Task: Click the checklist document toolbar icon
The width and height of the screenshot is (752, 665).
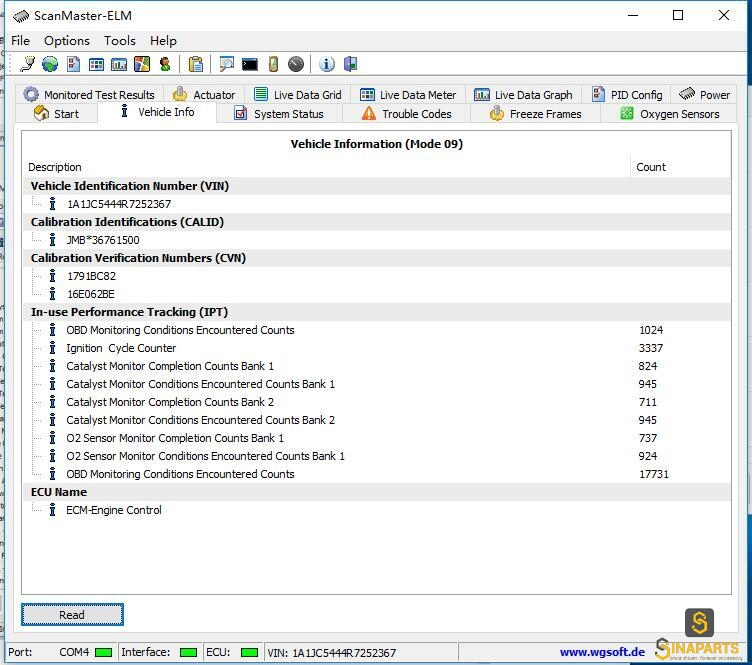Action: click(73, 64)
